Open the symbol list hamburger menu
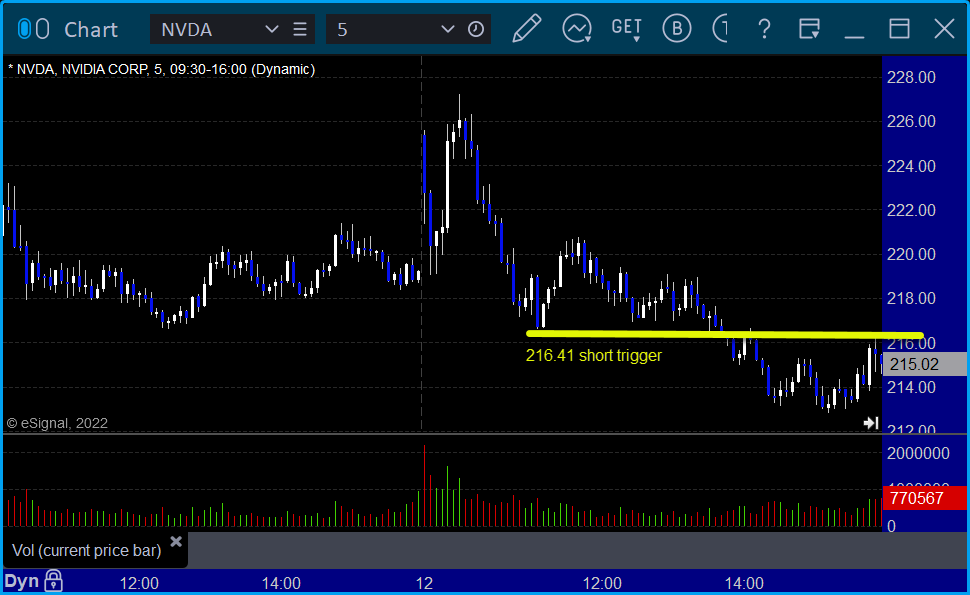This screenshot has height=595, width=970. 300,29
